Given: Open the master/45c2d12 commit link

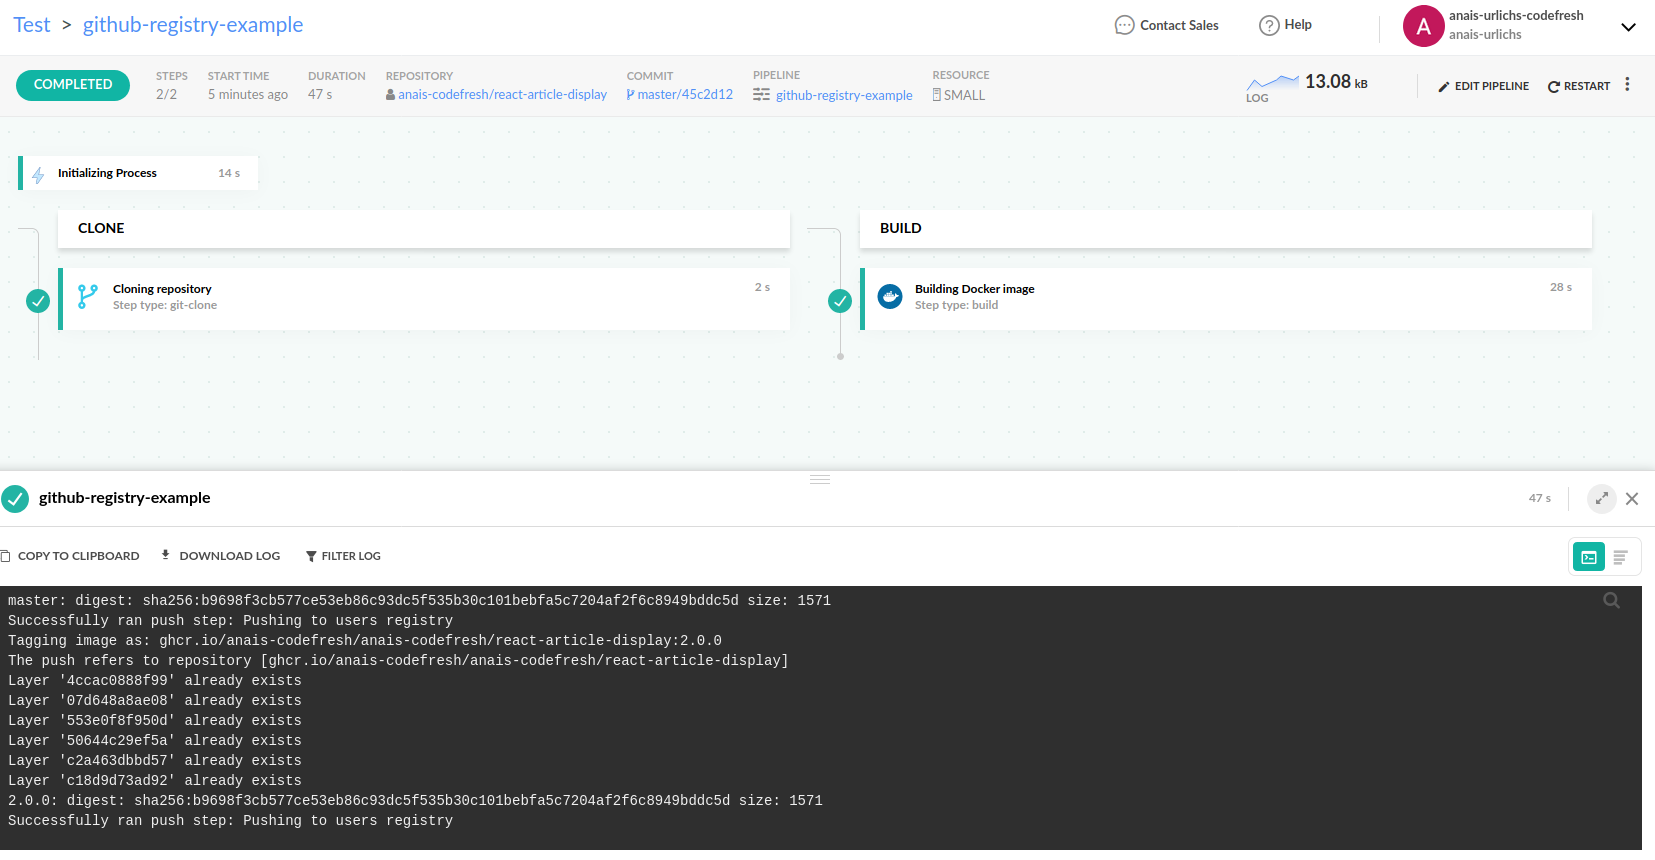Looking at the screenshot, I should click(x=684, y=95).
